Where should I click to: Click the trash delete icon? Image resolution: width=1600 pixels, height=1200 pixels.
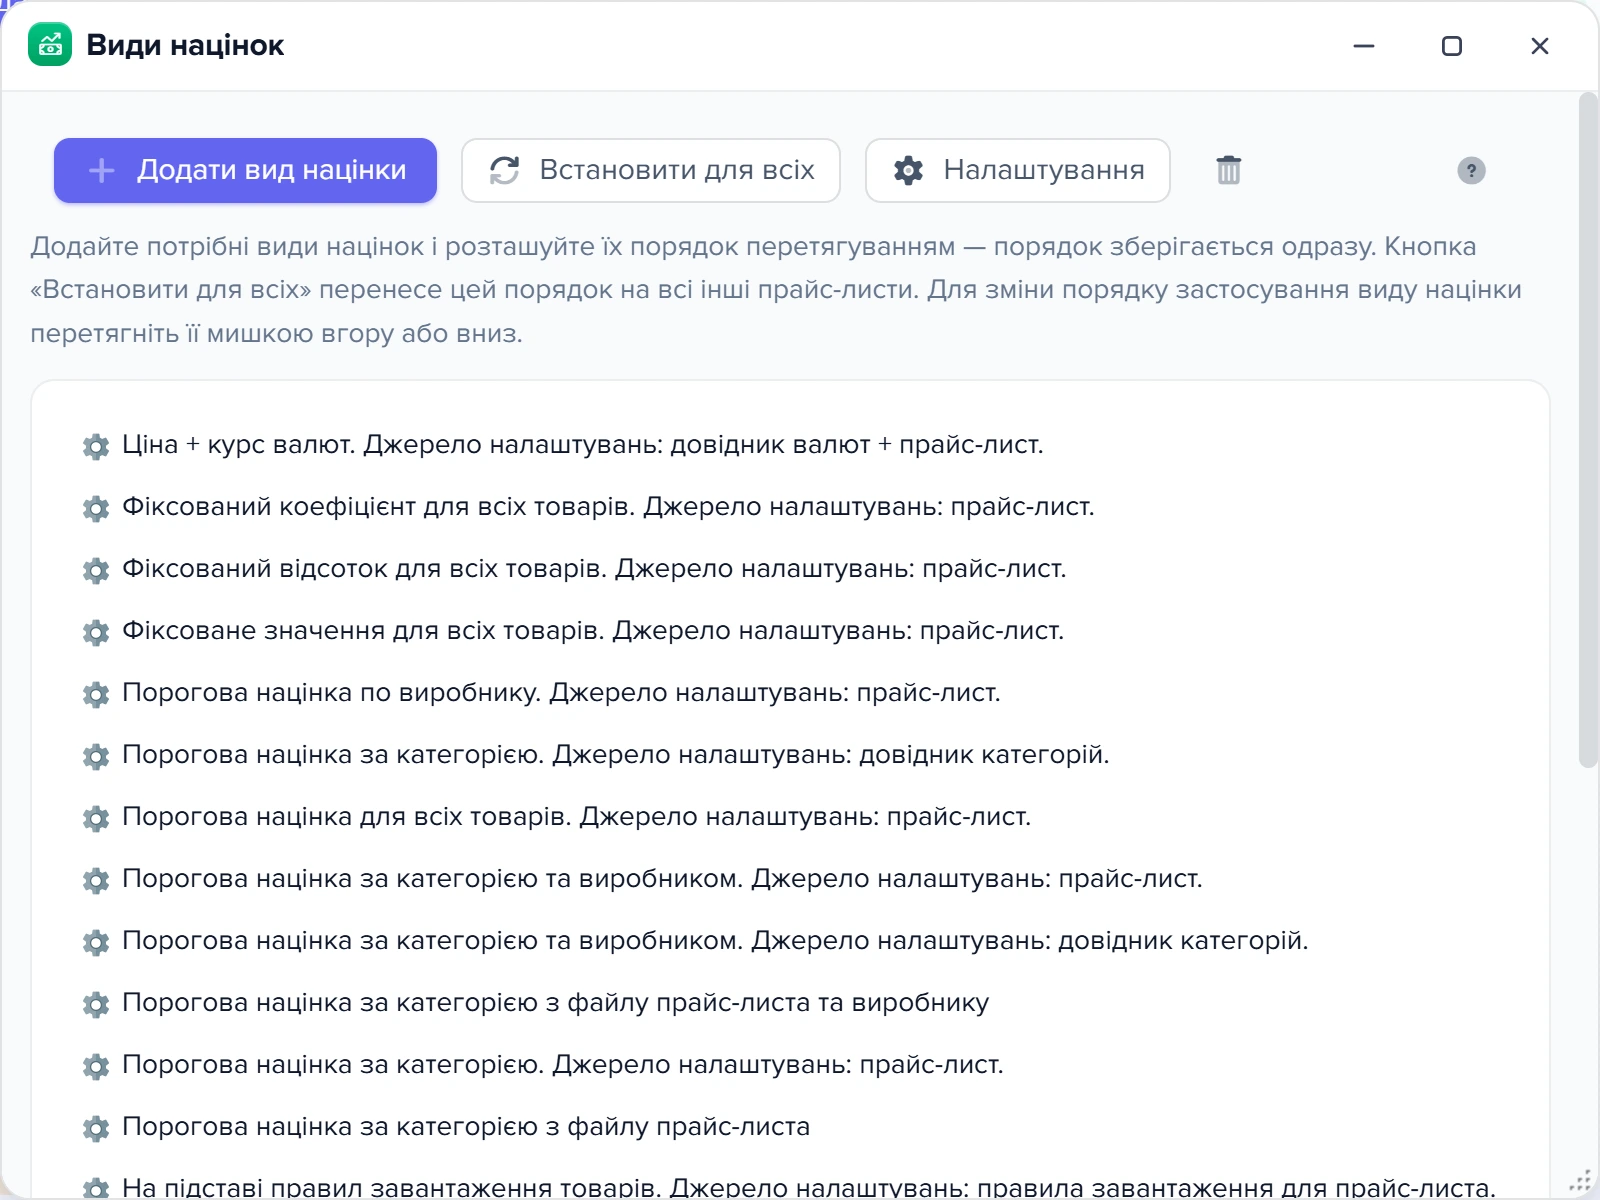tap(1229, 170)
